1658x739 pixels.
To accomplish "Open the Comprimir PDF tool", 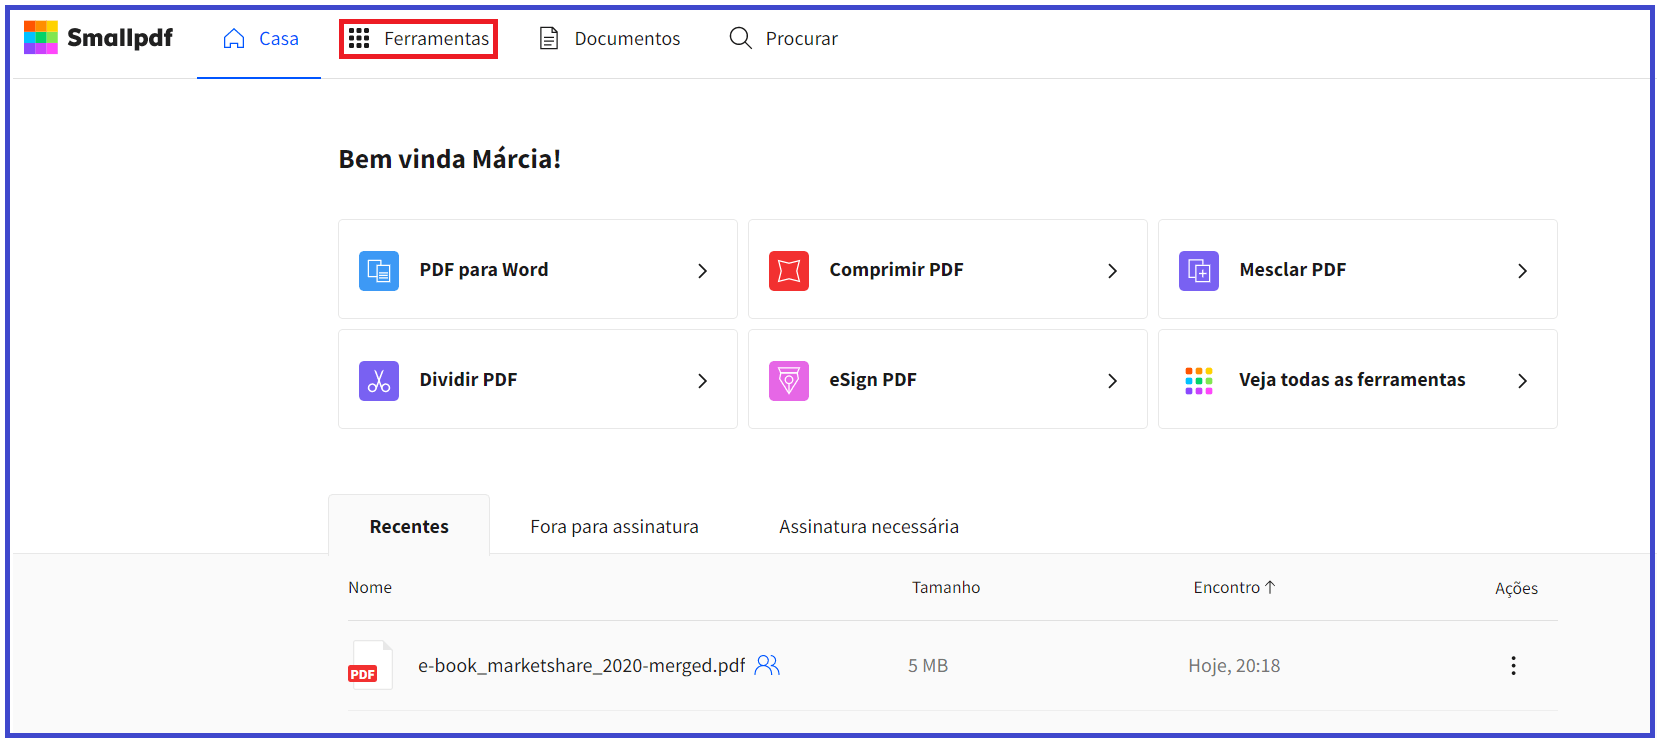I will pos(948,269).
